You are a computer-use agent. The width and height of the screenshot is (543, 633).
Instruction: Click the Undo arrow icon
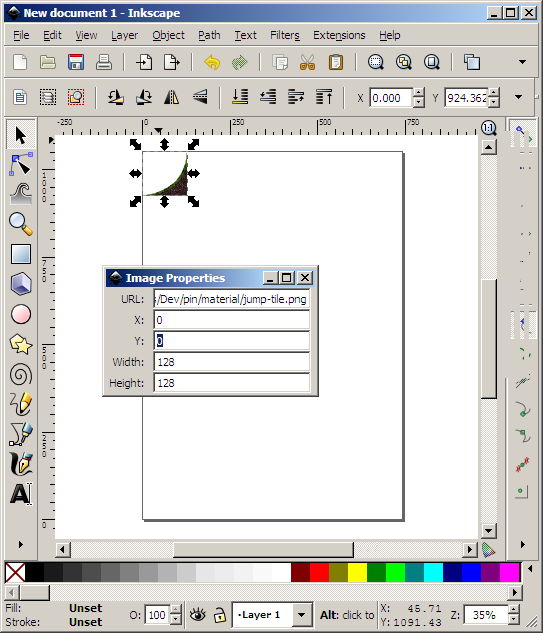pyautogui.click(x=212, y=63)
